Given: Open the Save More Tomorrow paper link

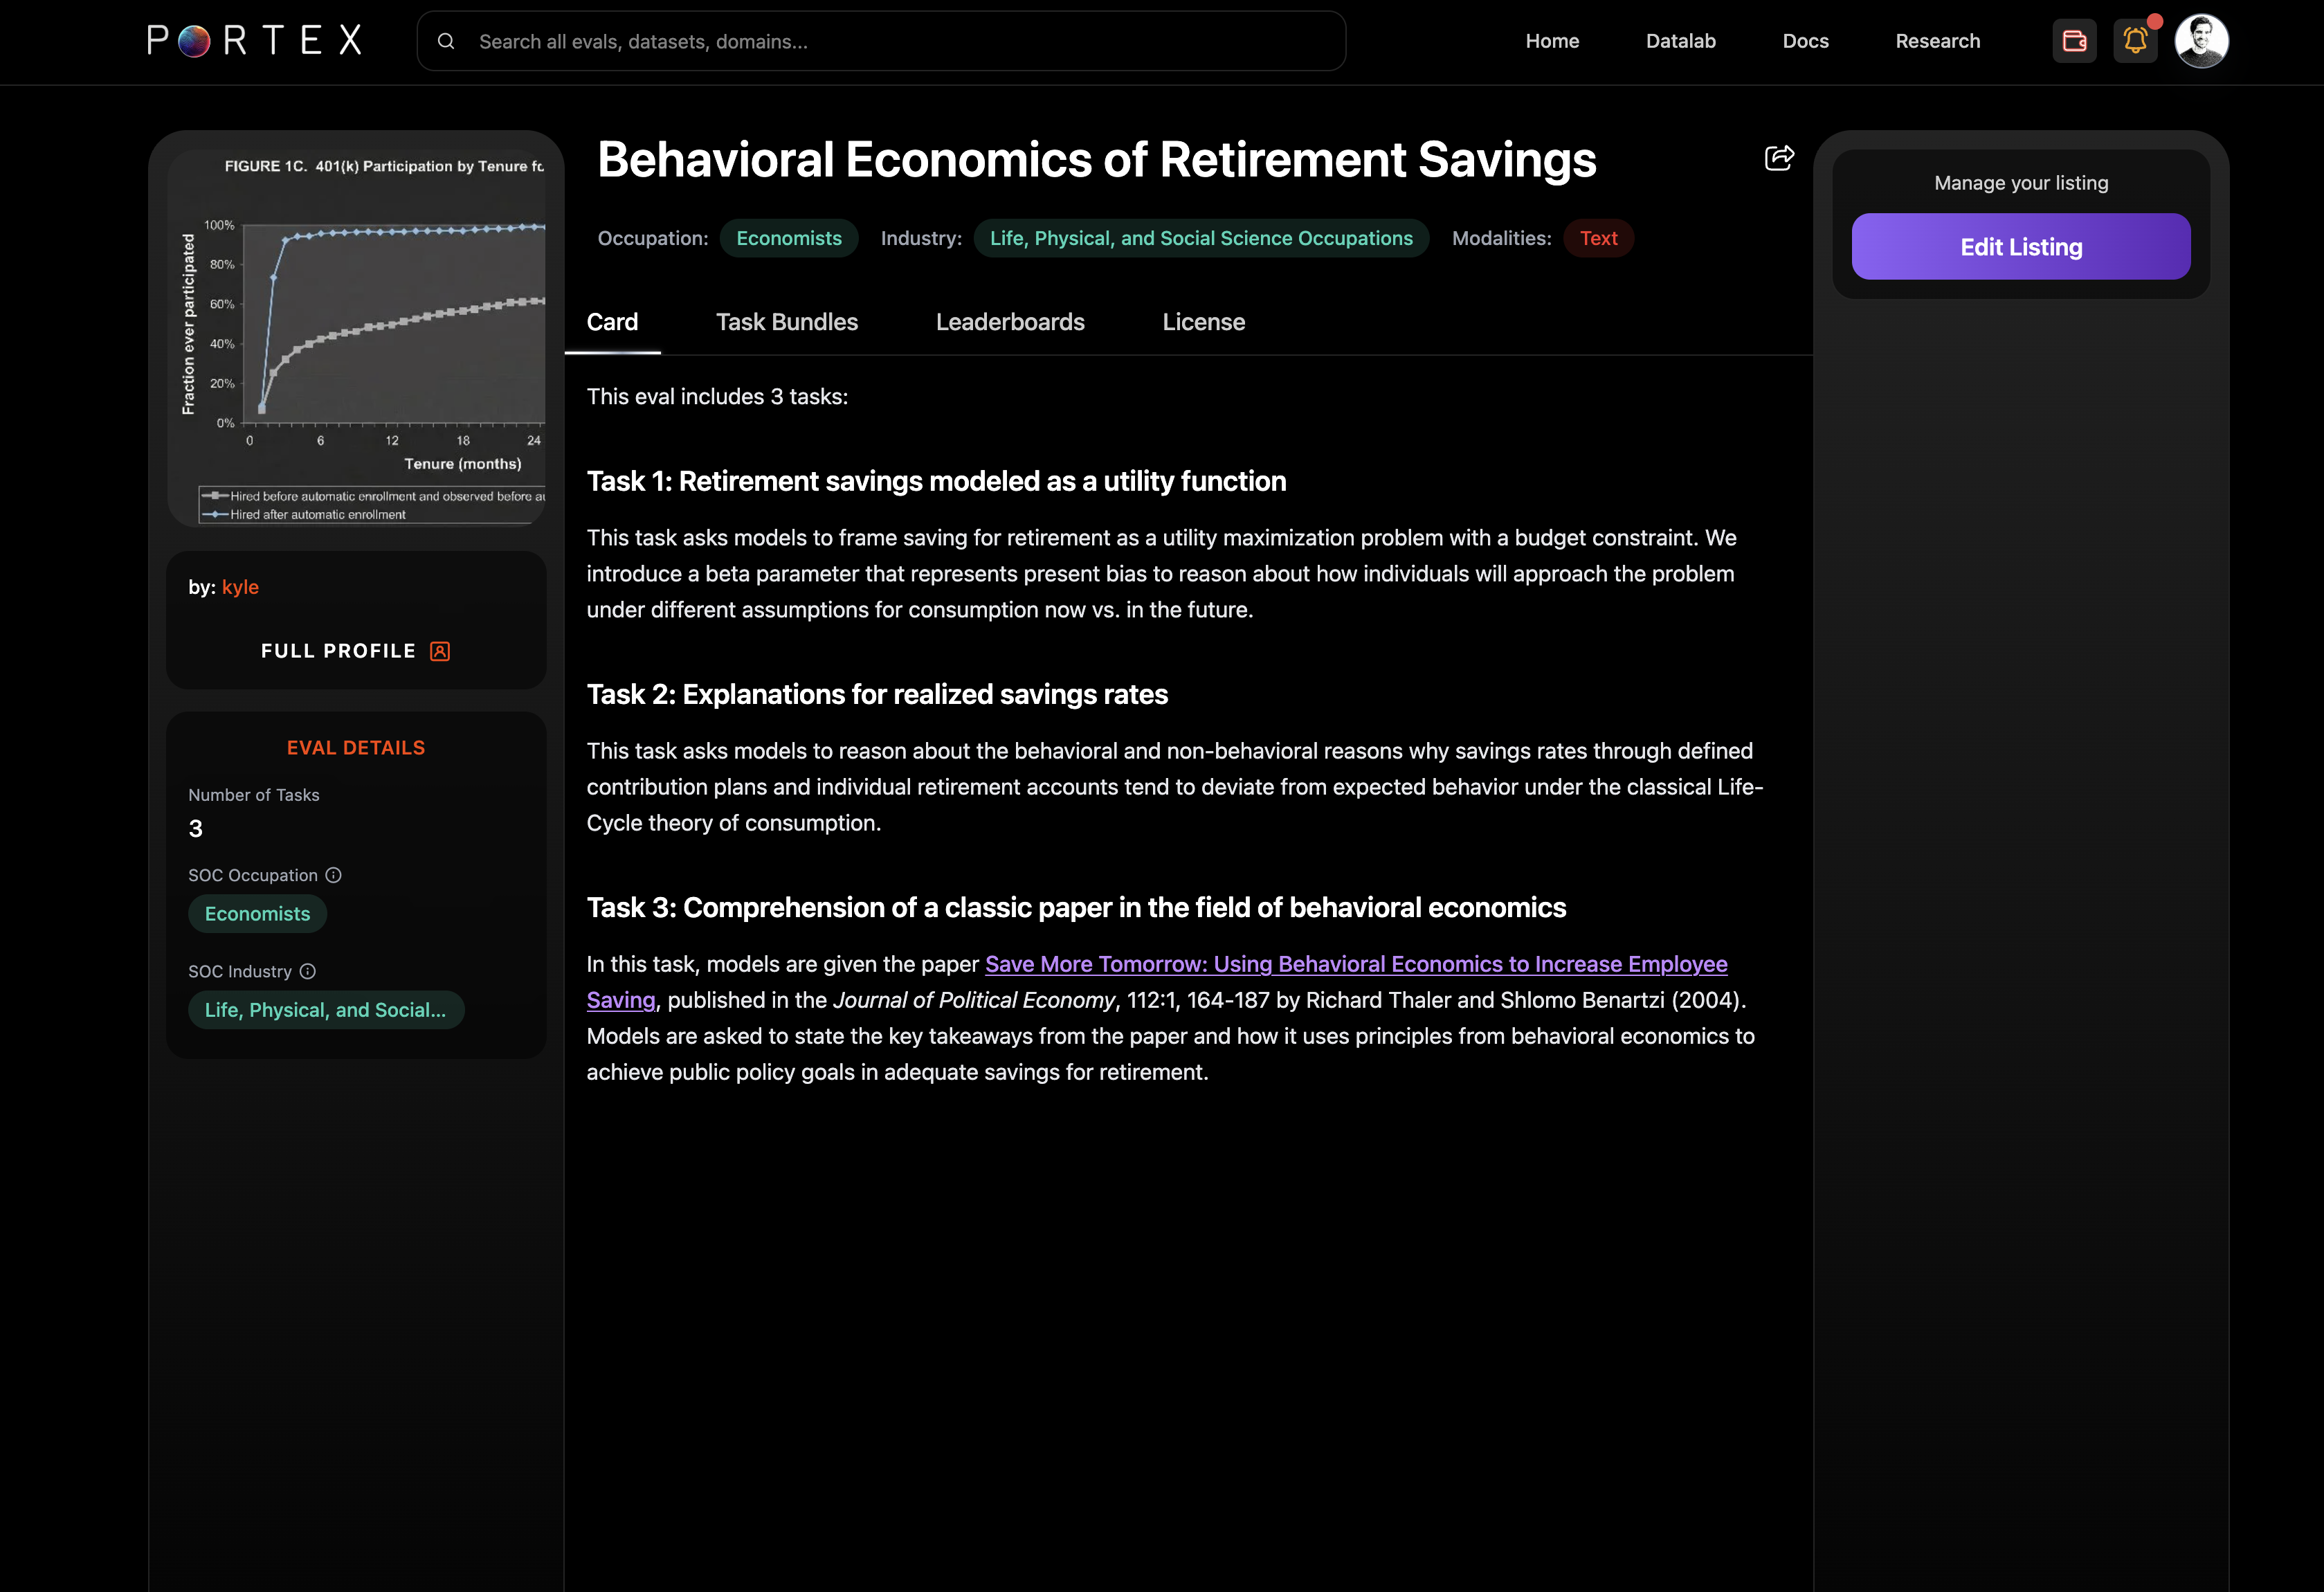Looking at the screenshot, I should click(x=1355, y=964).
